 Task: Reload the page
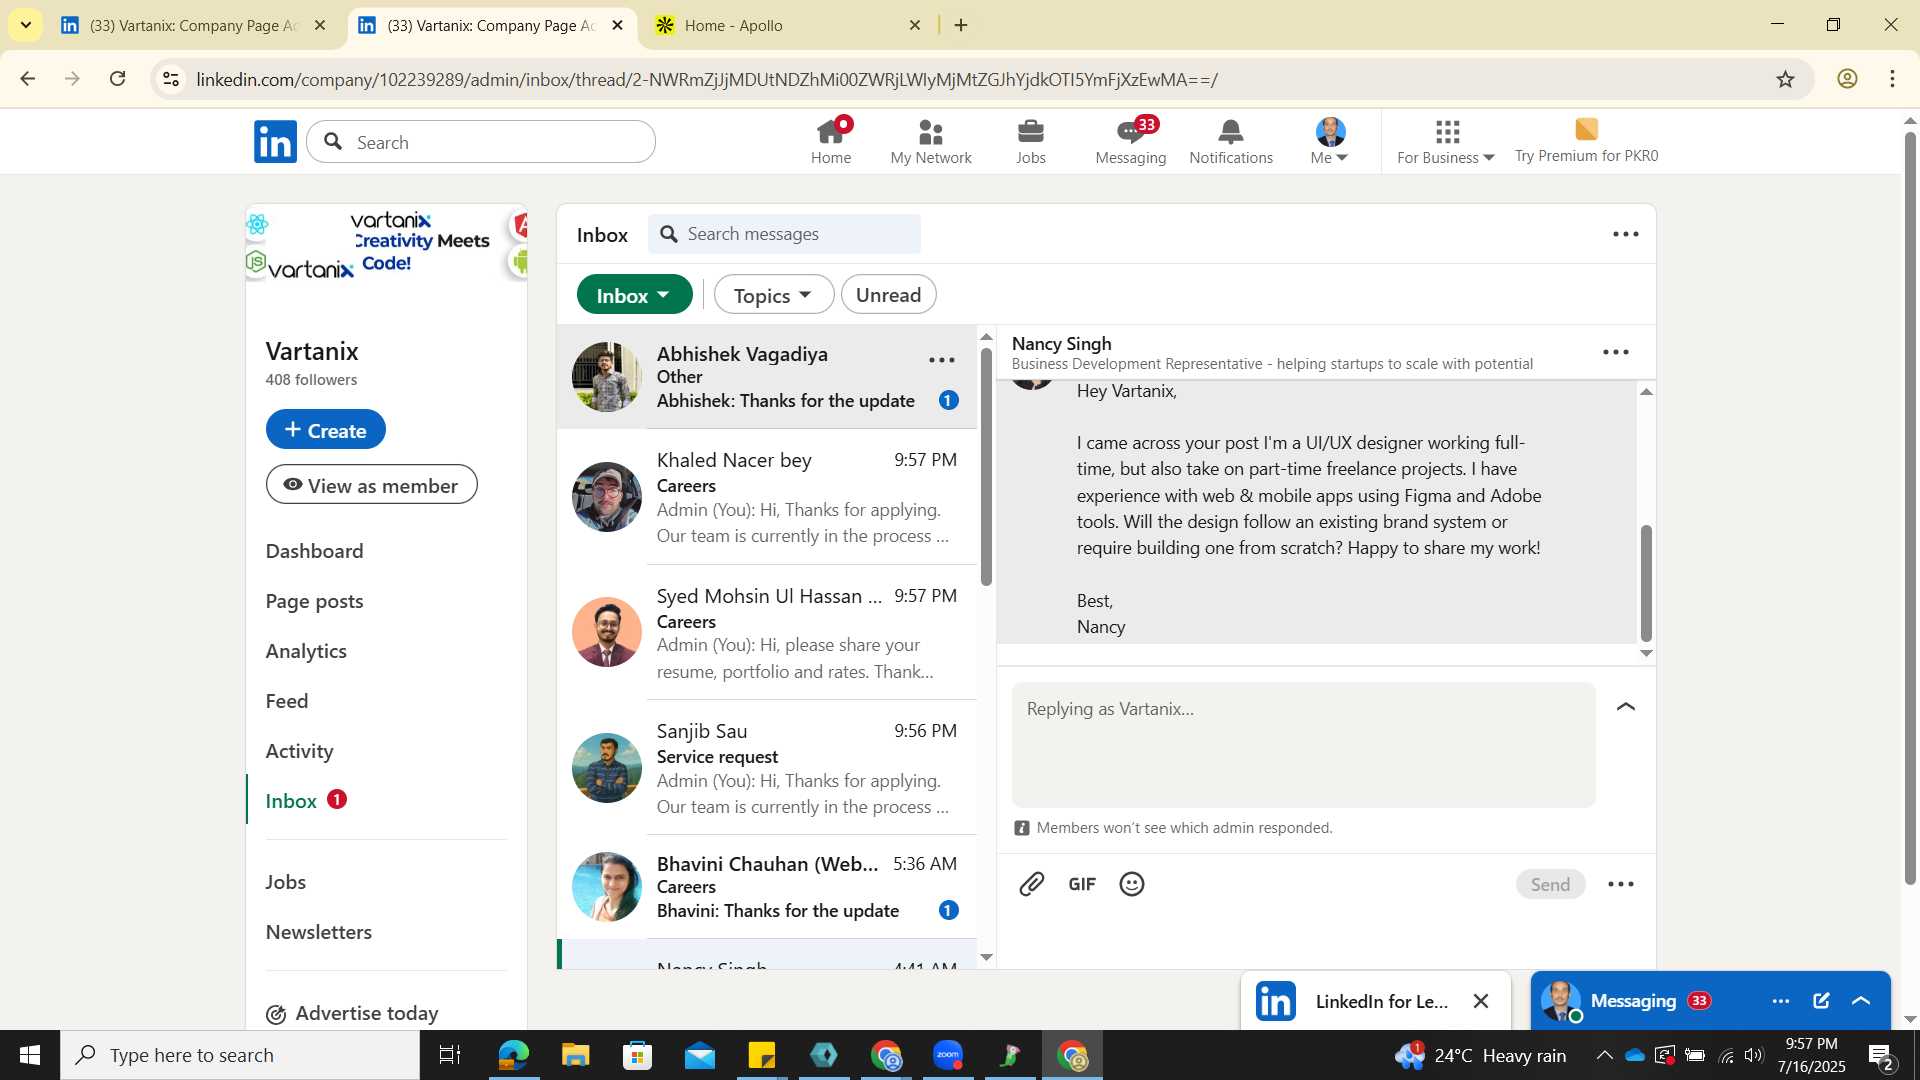pos(118,79)
